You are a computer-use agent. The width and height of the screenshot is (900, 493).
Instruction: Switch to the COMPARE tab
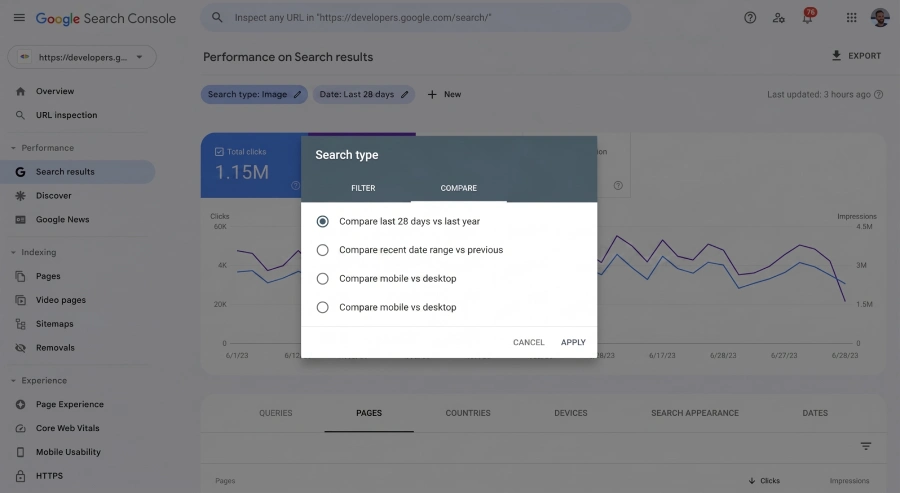click(459, 188)
